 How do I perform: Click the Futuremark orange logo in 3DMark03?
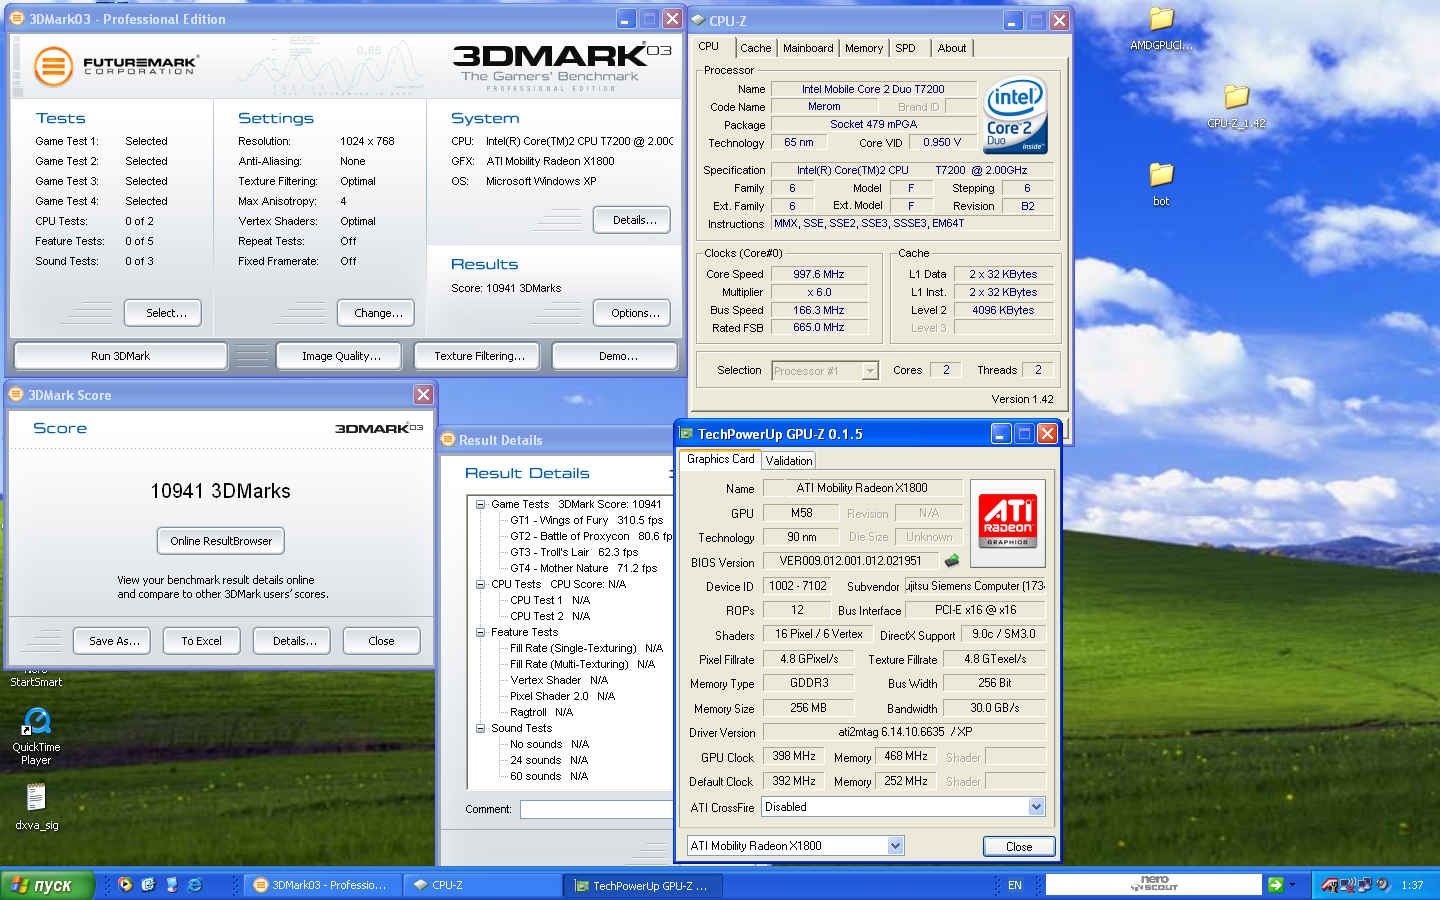[53, 67]
